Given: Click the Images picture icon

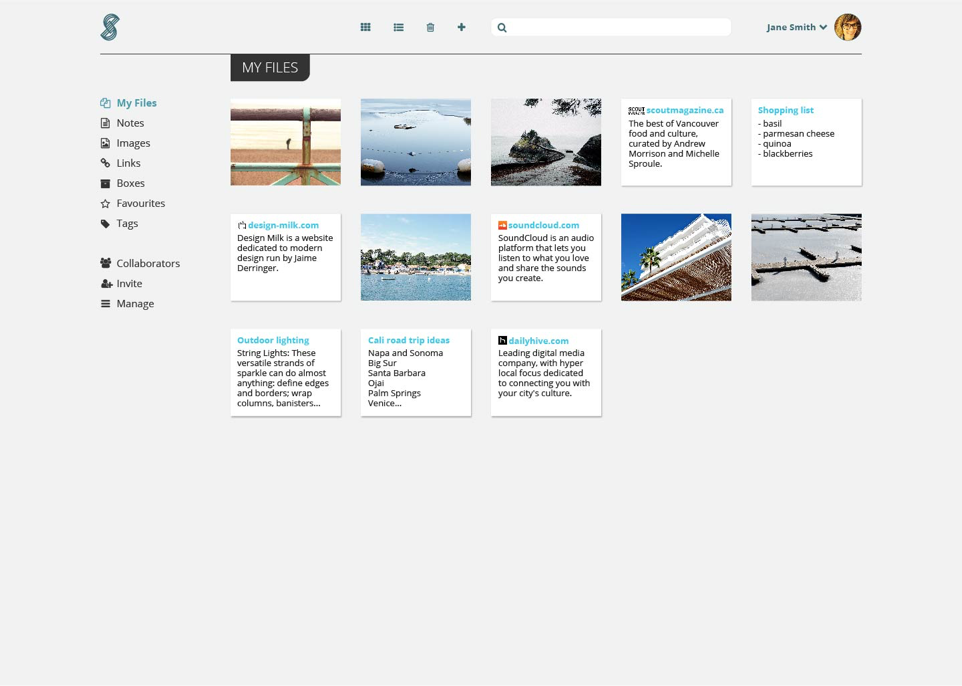Looking at the screenshot, I should pos(105,143).
